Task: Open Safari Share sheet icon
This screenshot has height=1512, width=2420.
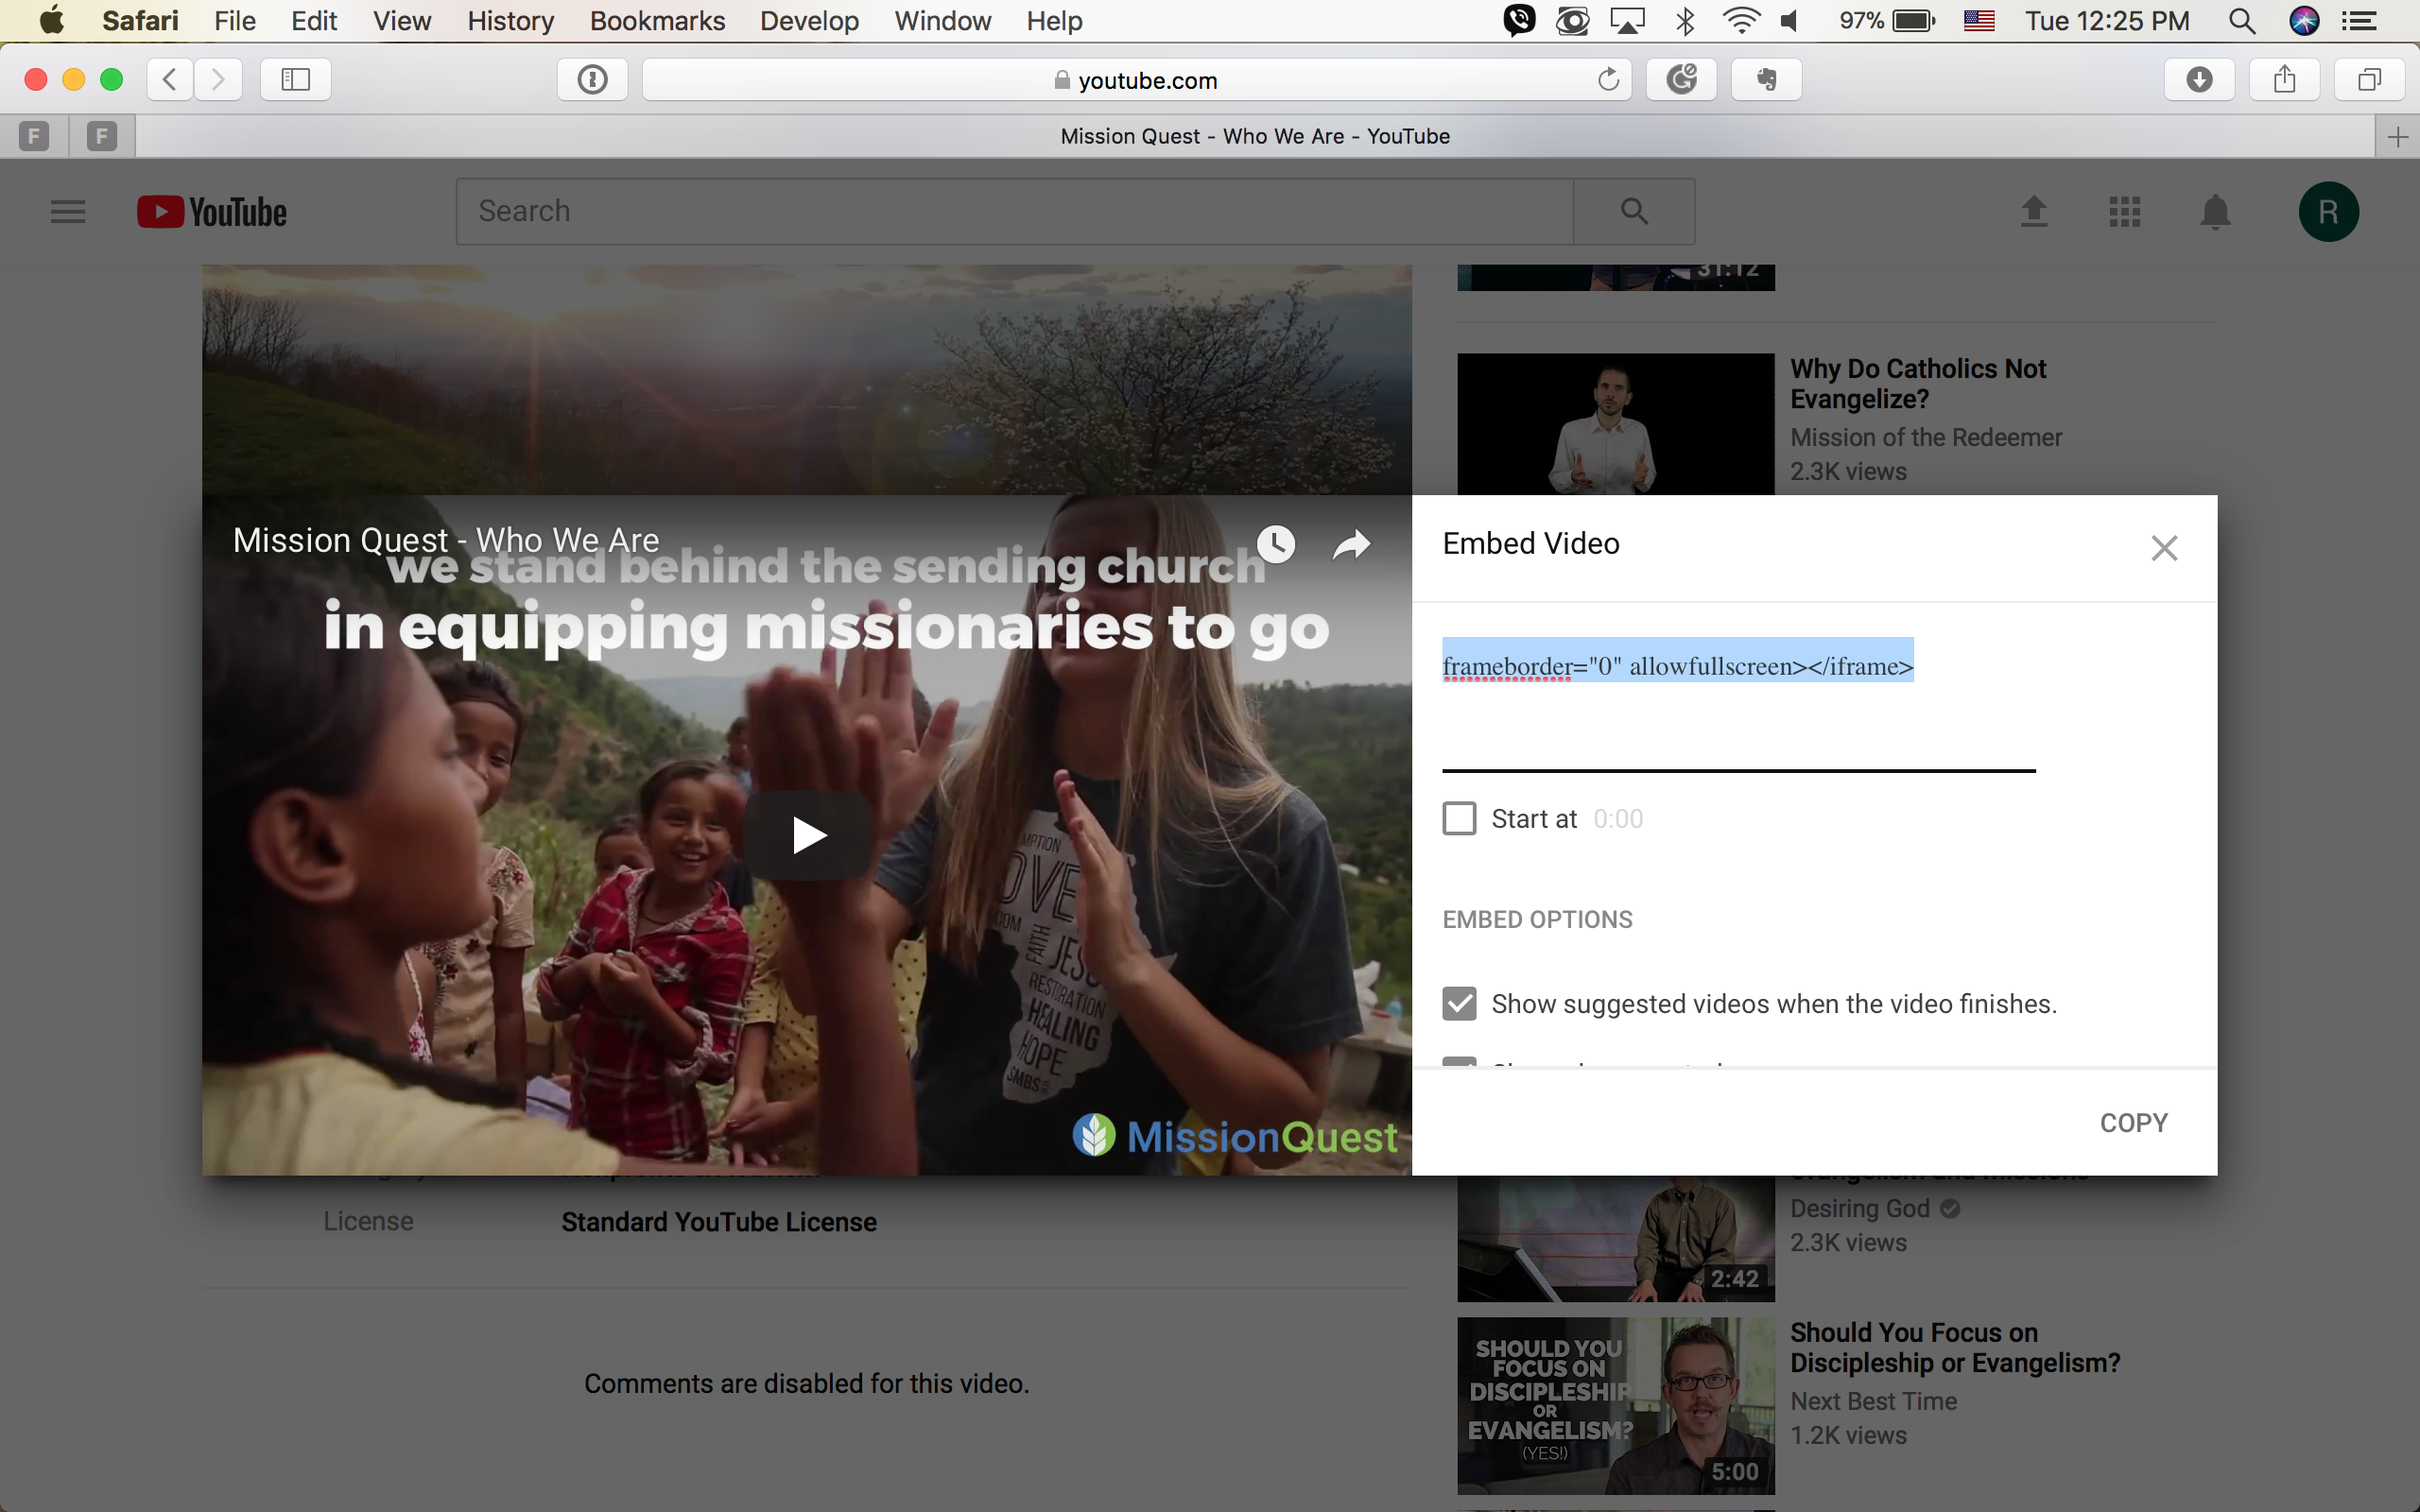Action: (2284, 80)
